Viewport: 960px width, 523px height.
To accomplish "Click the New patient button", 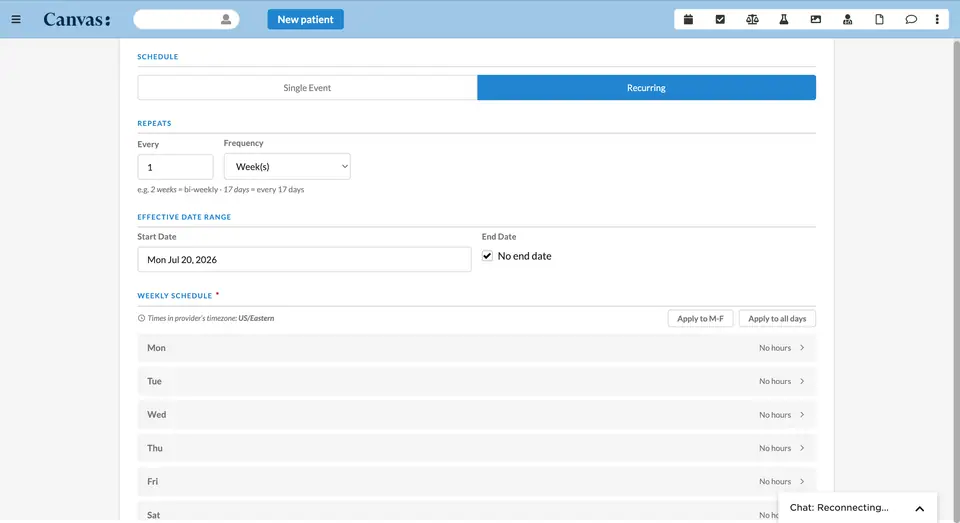I will (x=306, y=20).
